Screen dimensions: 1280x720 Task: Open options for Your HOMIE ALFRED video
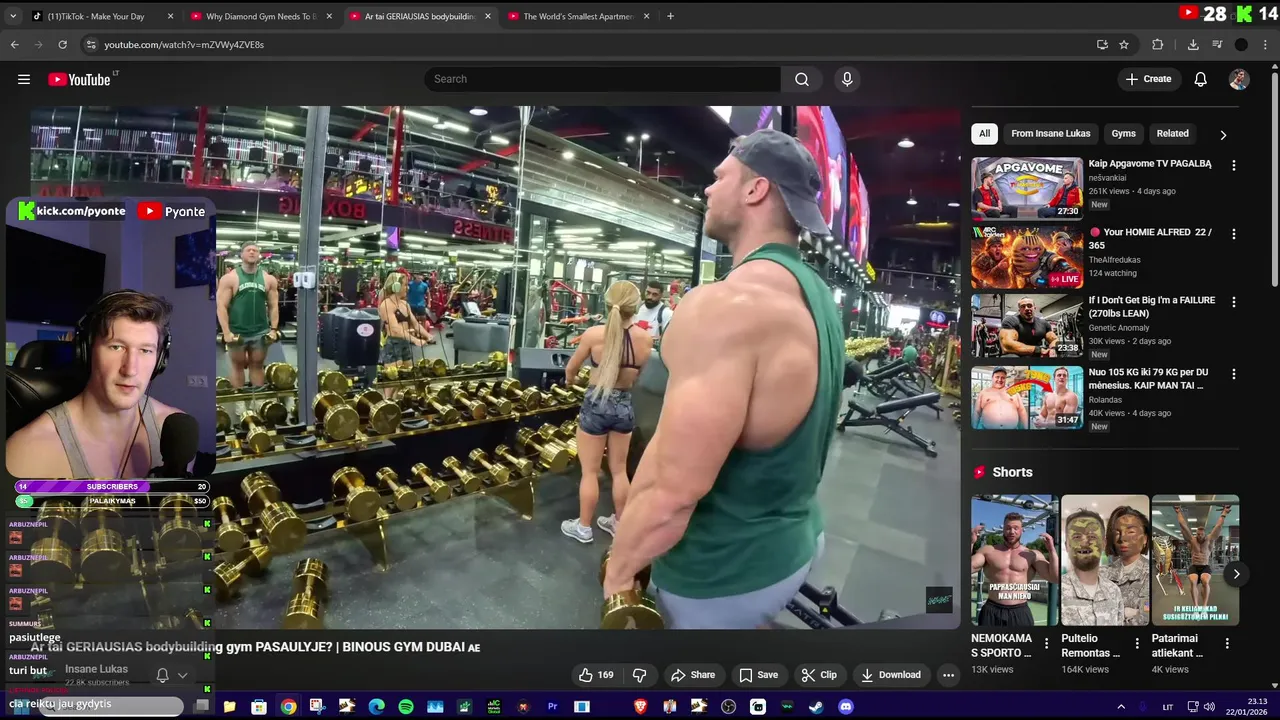tap(1233, 233)
